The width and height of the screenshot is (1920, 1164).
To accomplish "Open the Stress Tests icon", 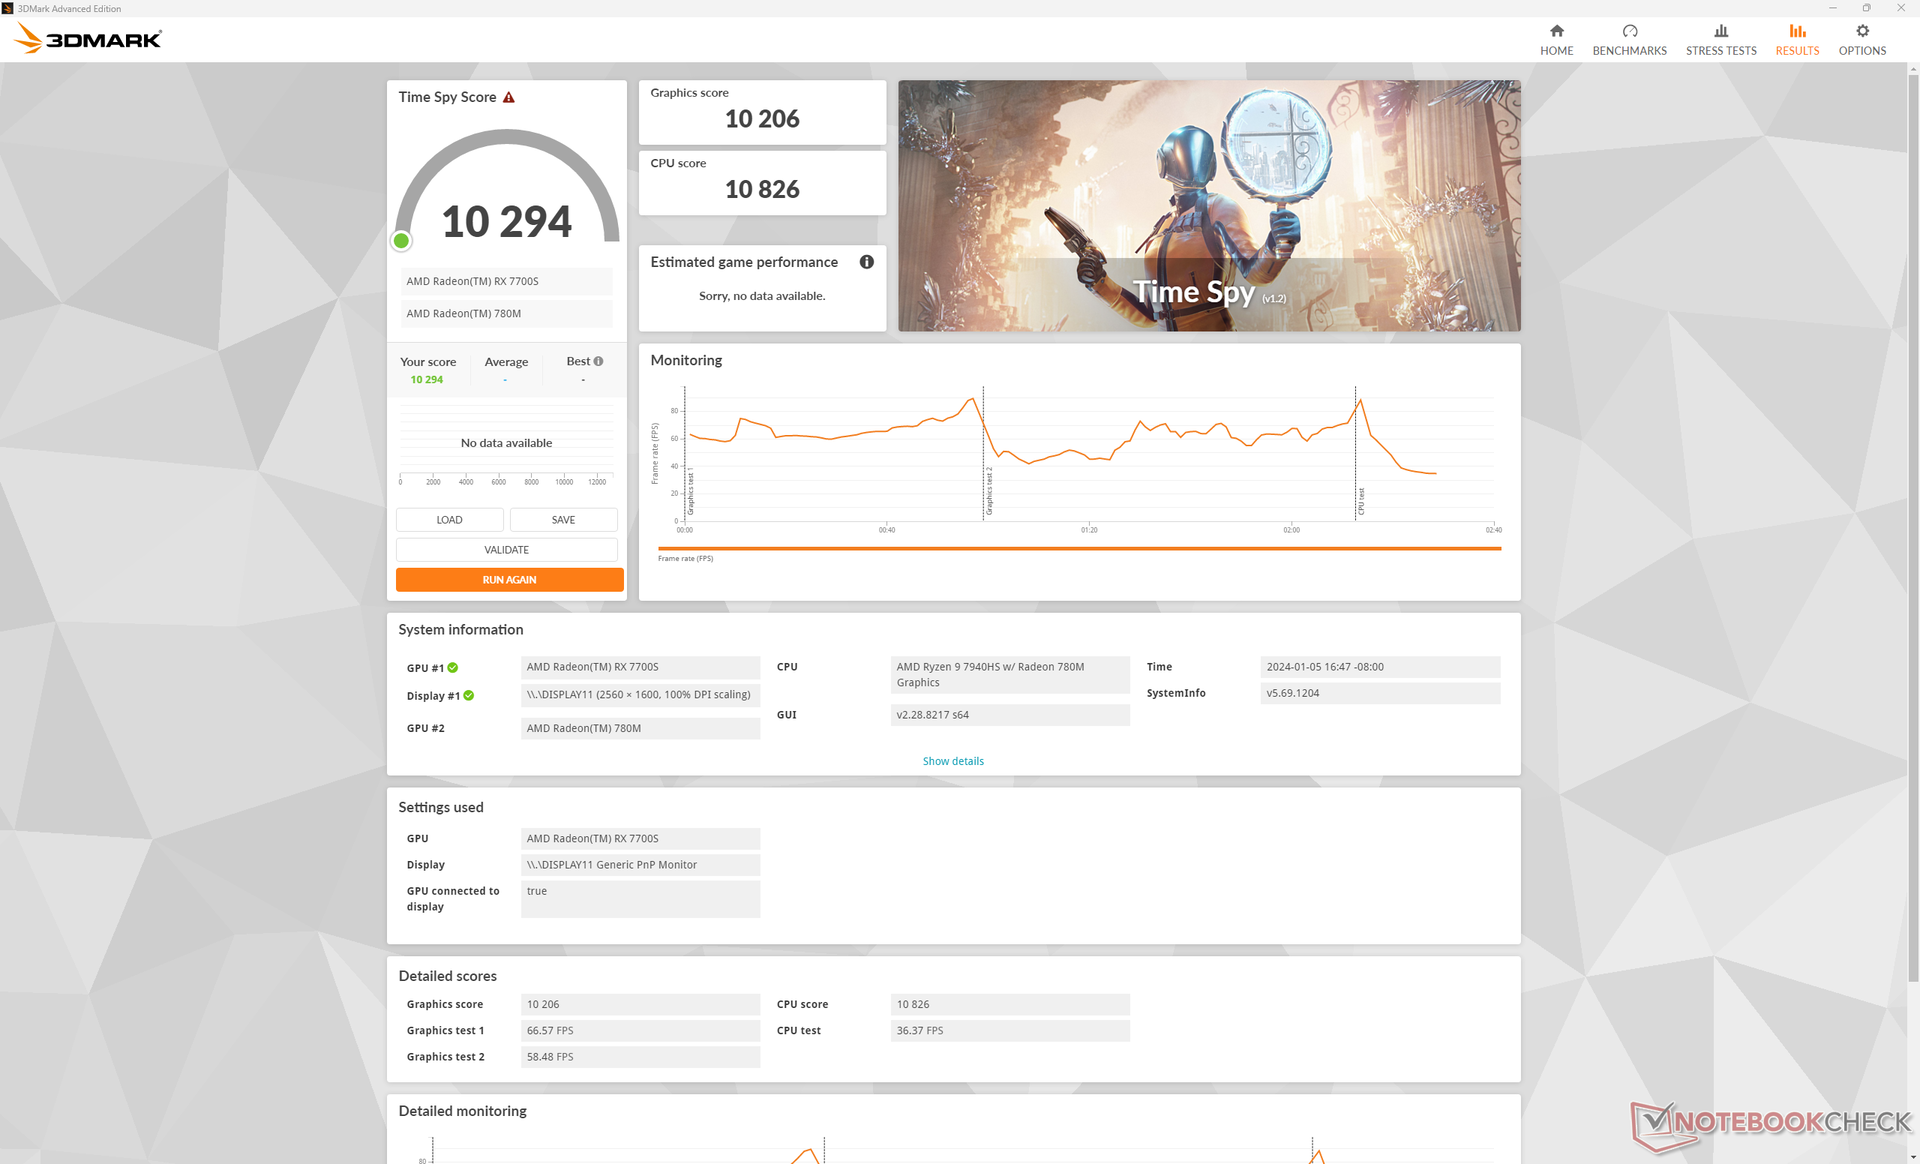I will point(1720,31).
